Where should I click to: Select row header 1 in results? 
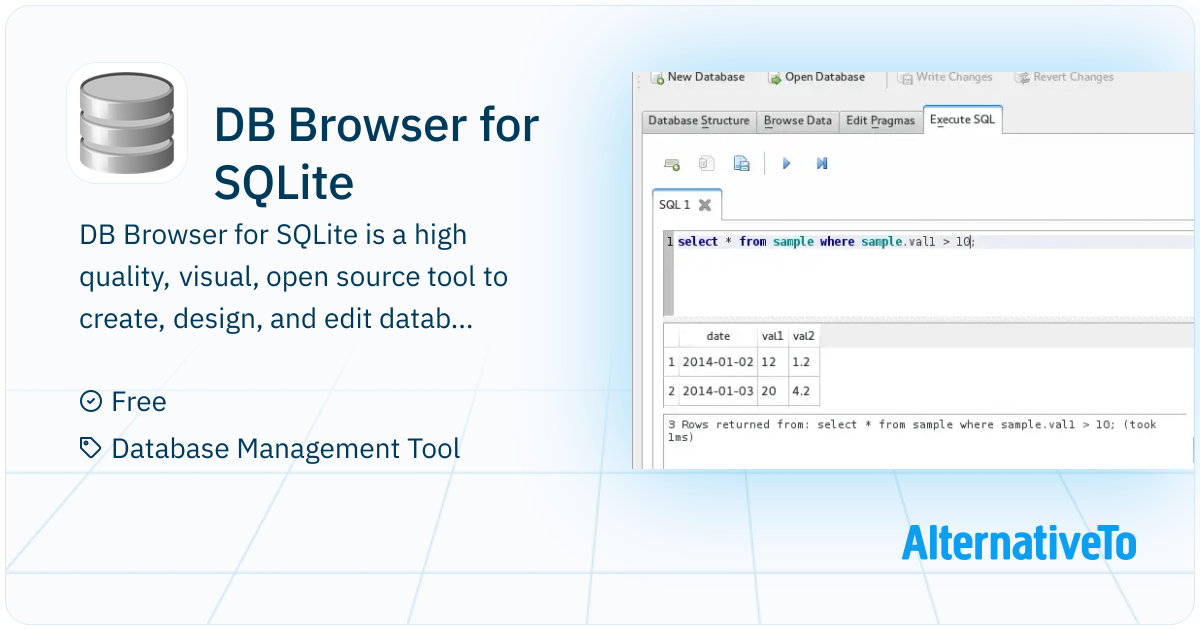[x=672, y=362]
